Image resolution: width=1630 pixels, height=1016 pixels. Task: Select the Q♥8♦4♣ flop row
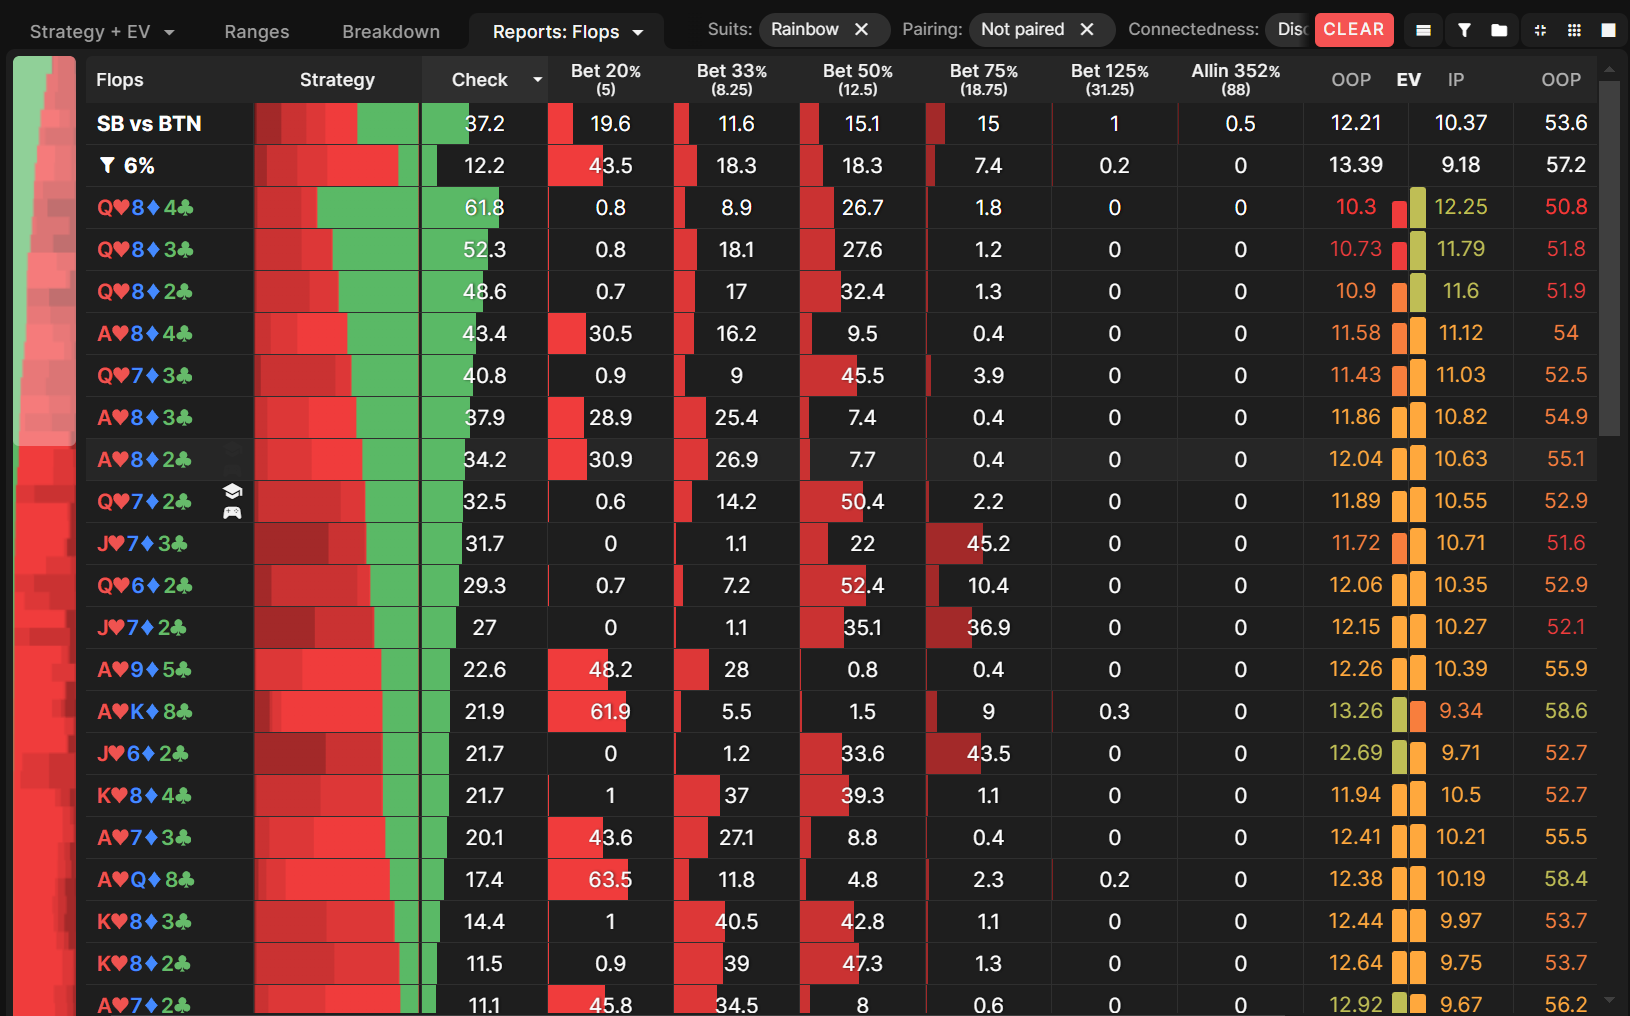(840, 208)
